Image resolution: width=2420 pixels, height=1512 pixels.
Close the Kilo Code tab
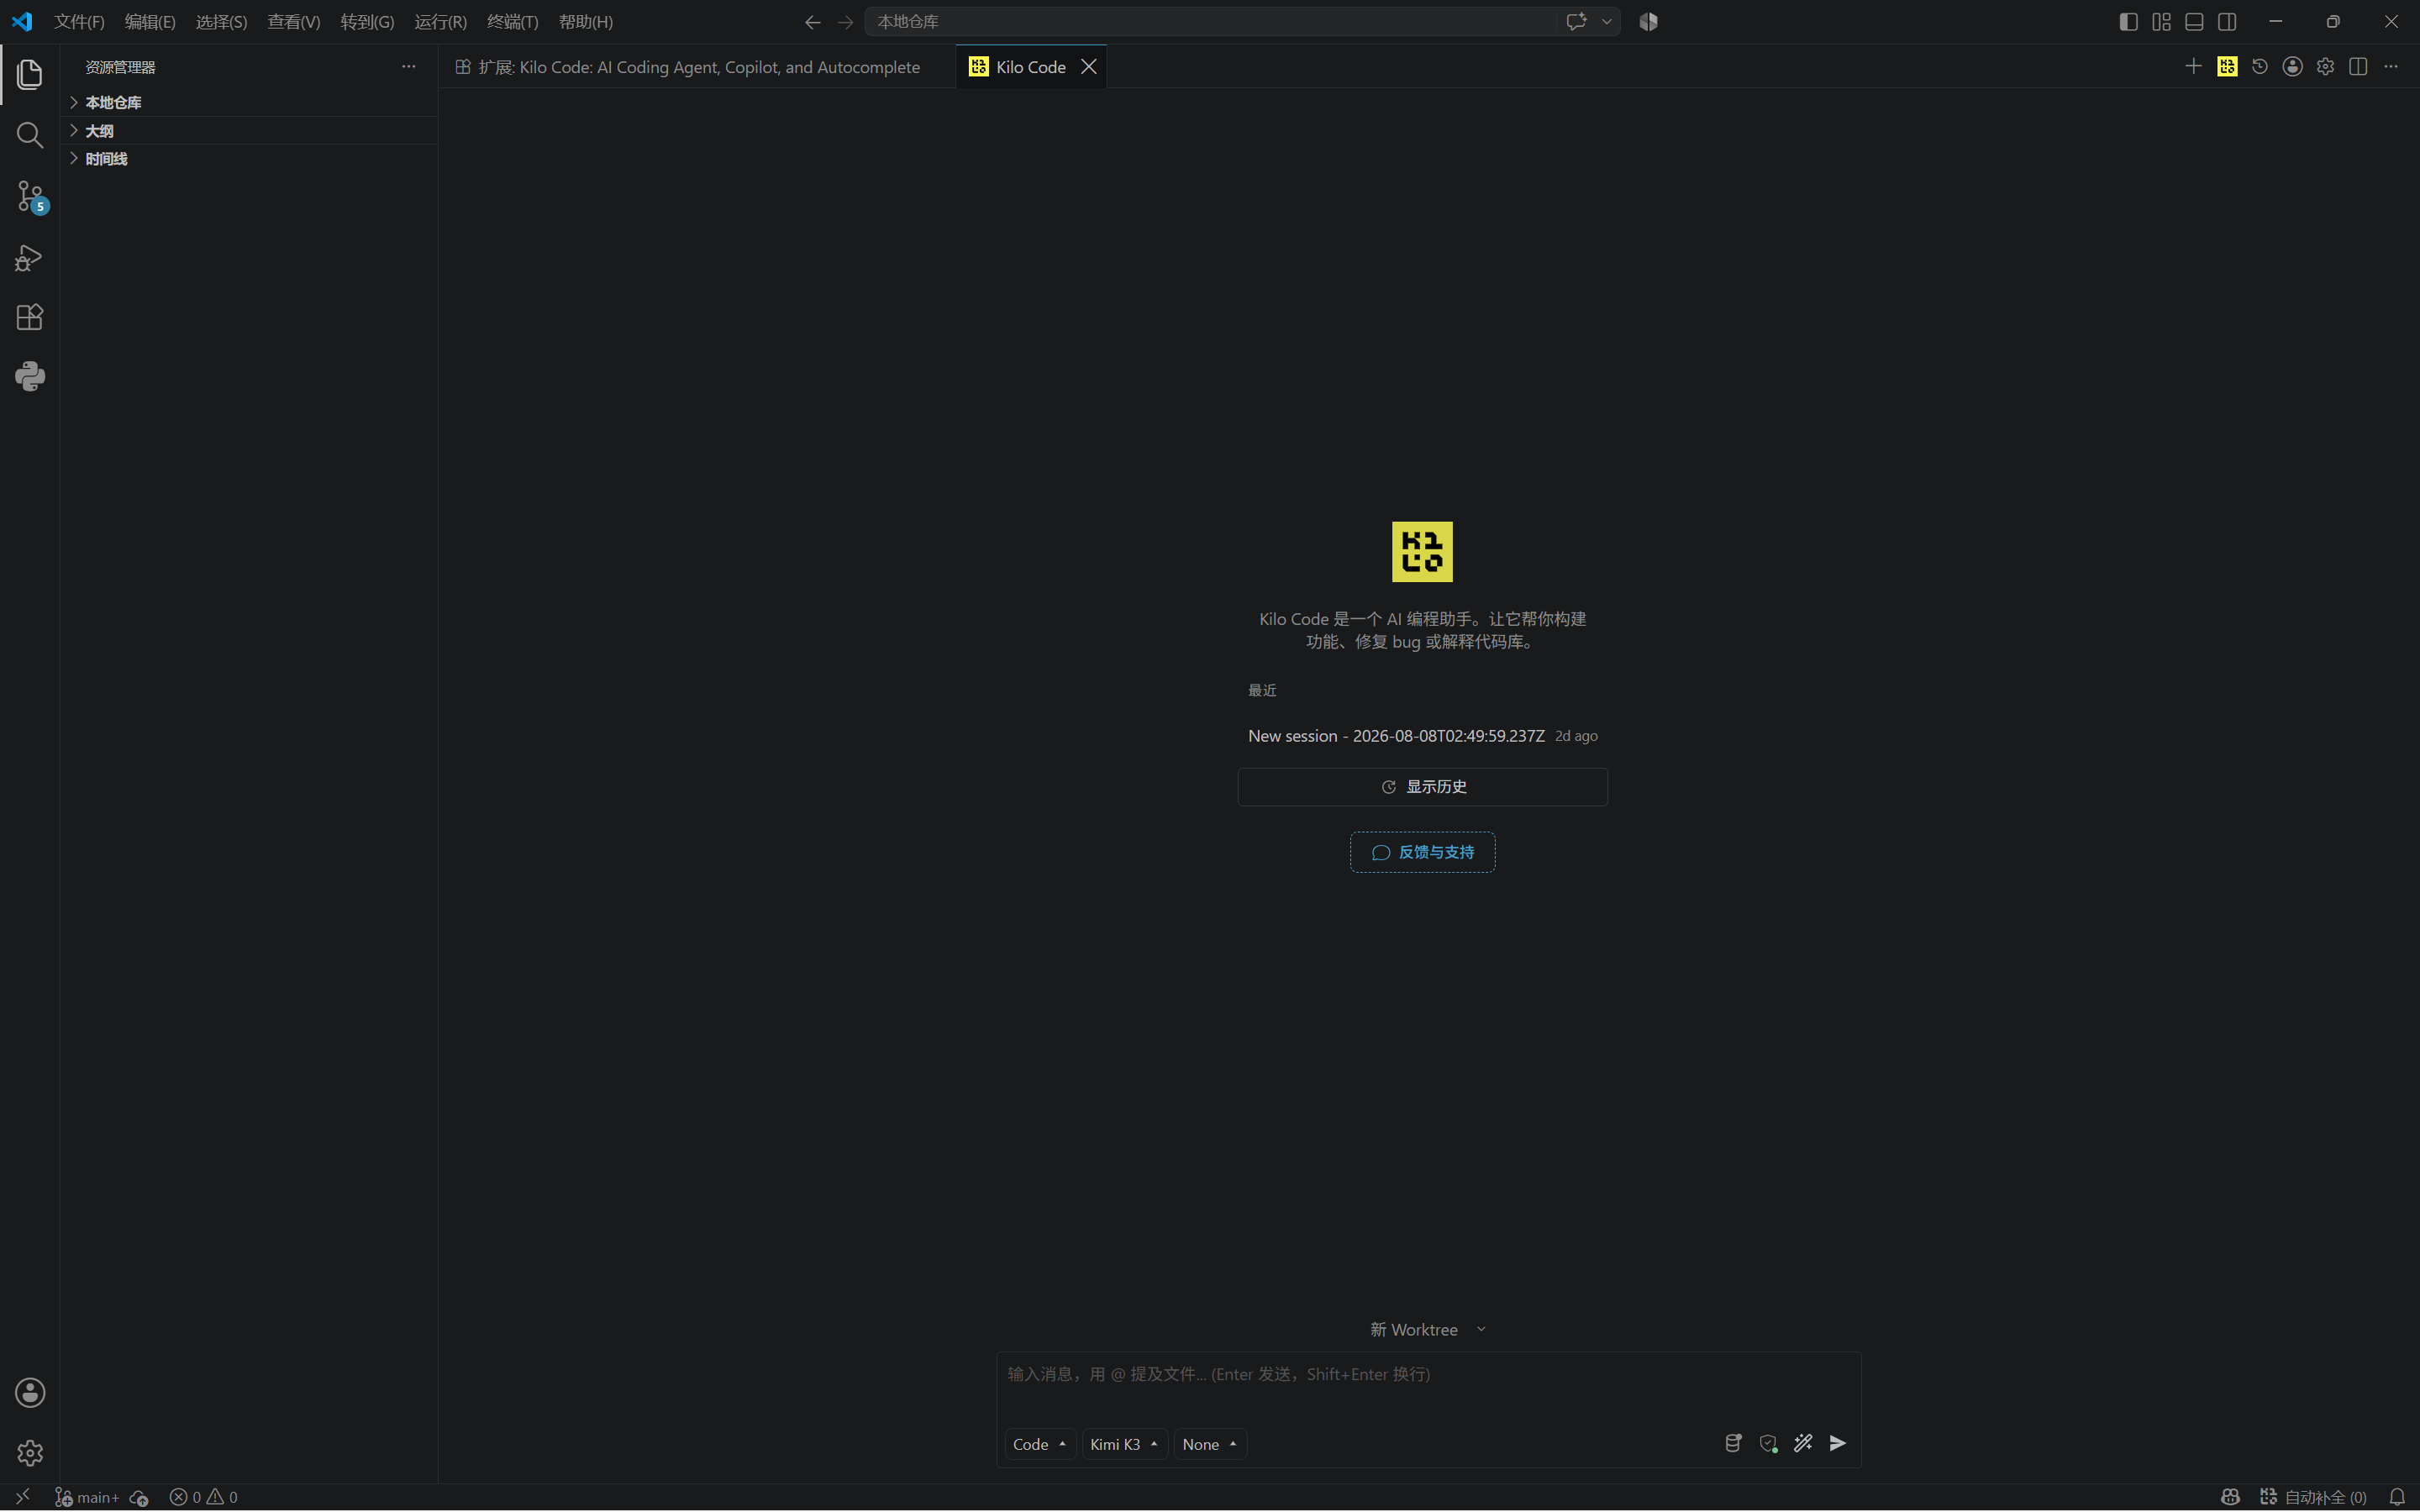[x=1088, y=67]
